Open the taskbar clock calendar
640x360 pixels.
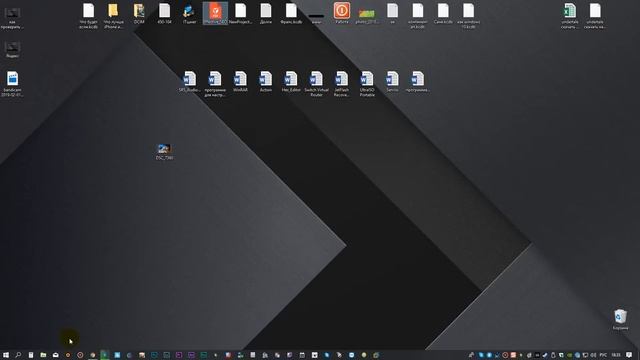616,355
